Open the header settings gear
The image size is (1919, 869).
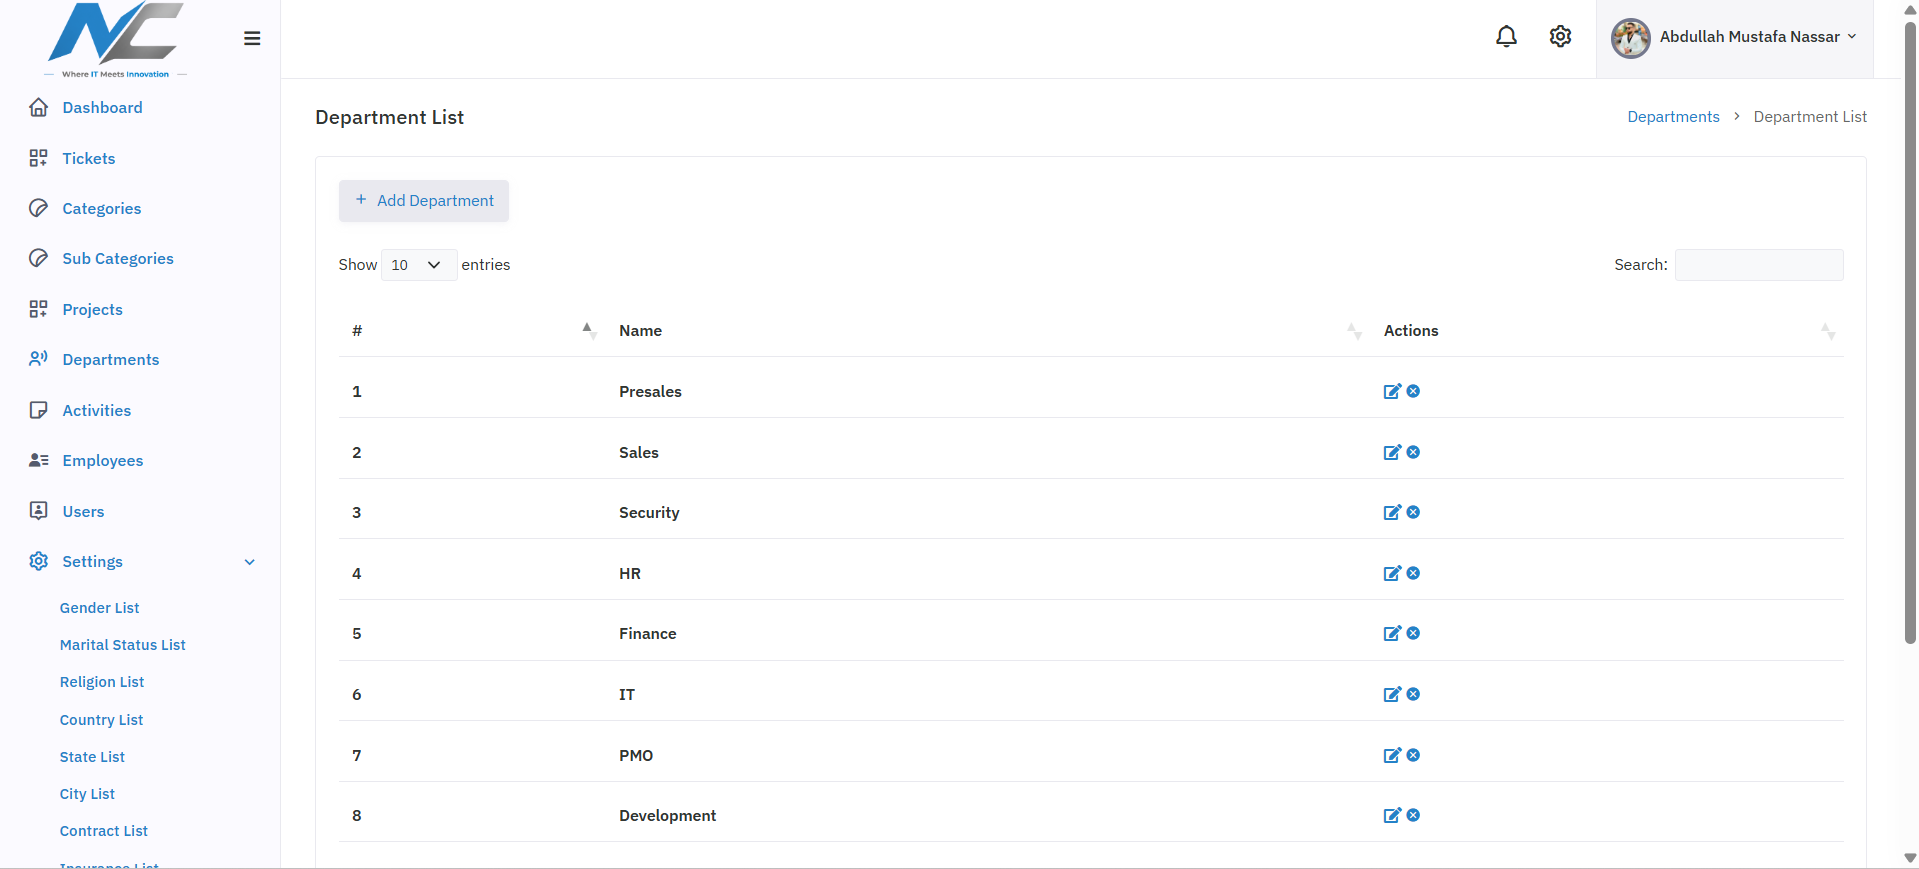[x=1560, y=37]
